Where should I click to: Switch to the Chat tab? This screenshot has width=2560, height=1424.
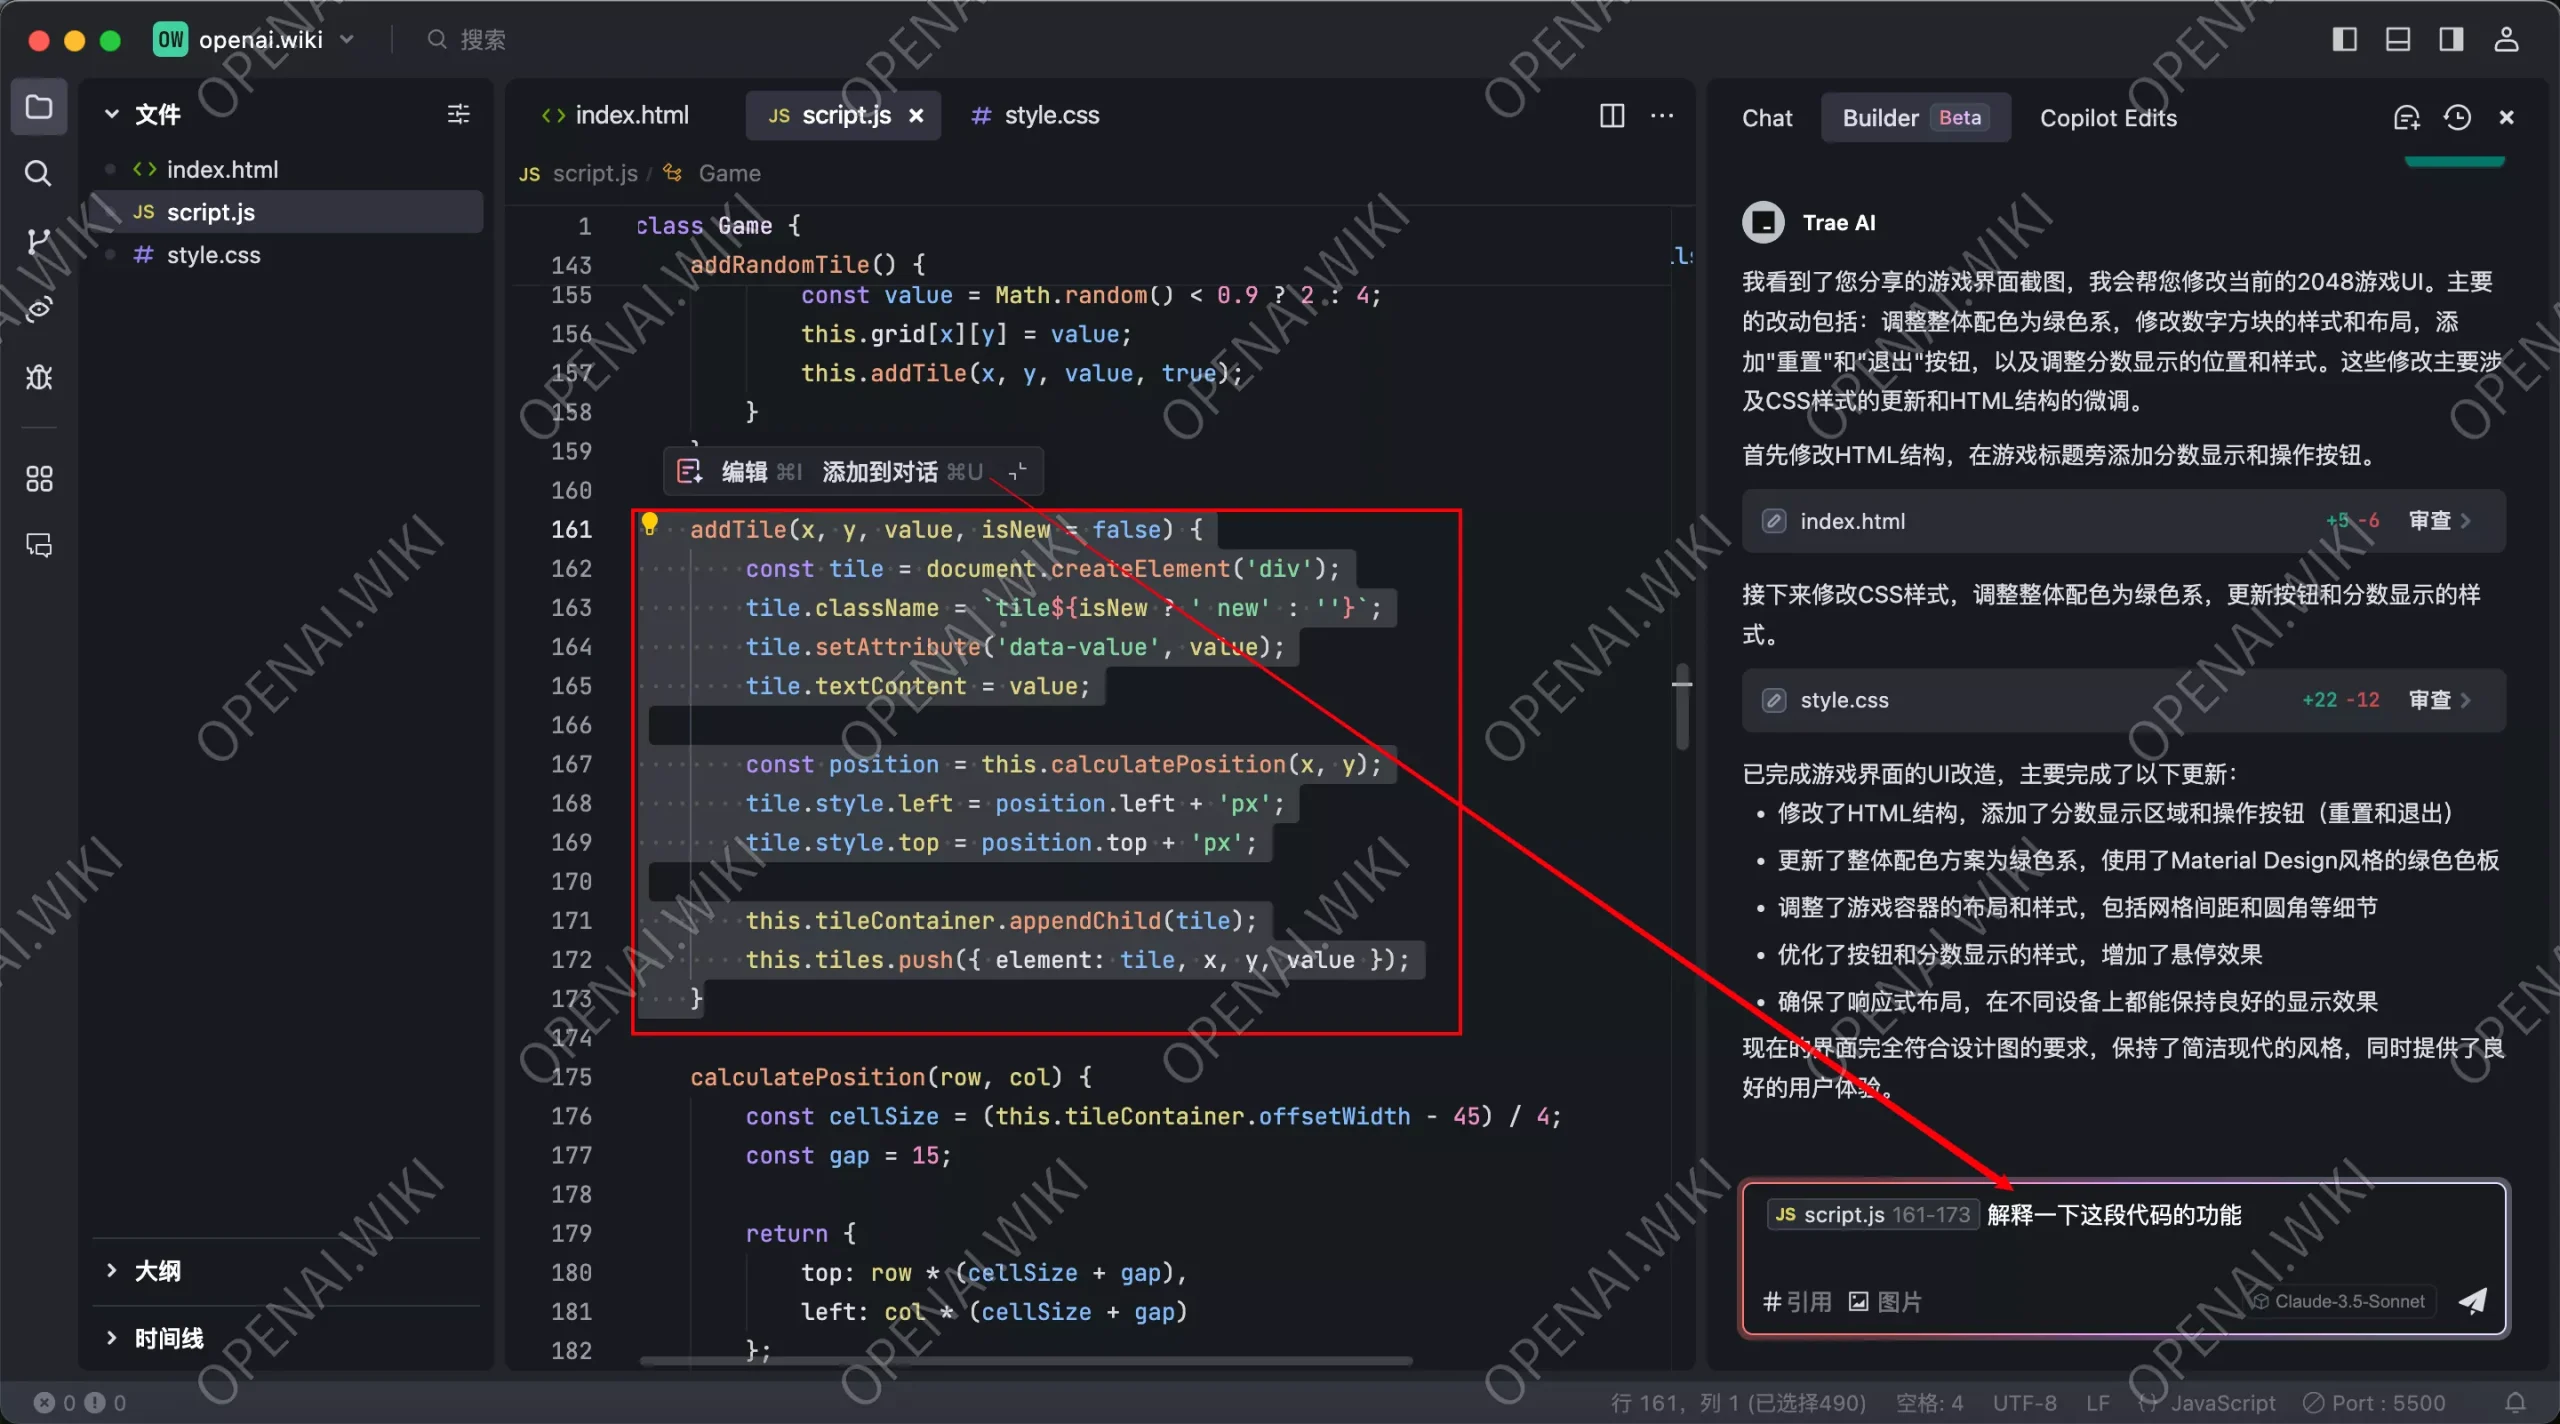(1767, 118)
